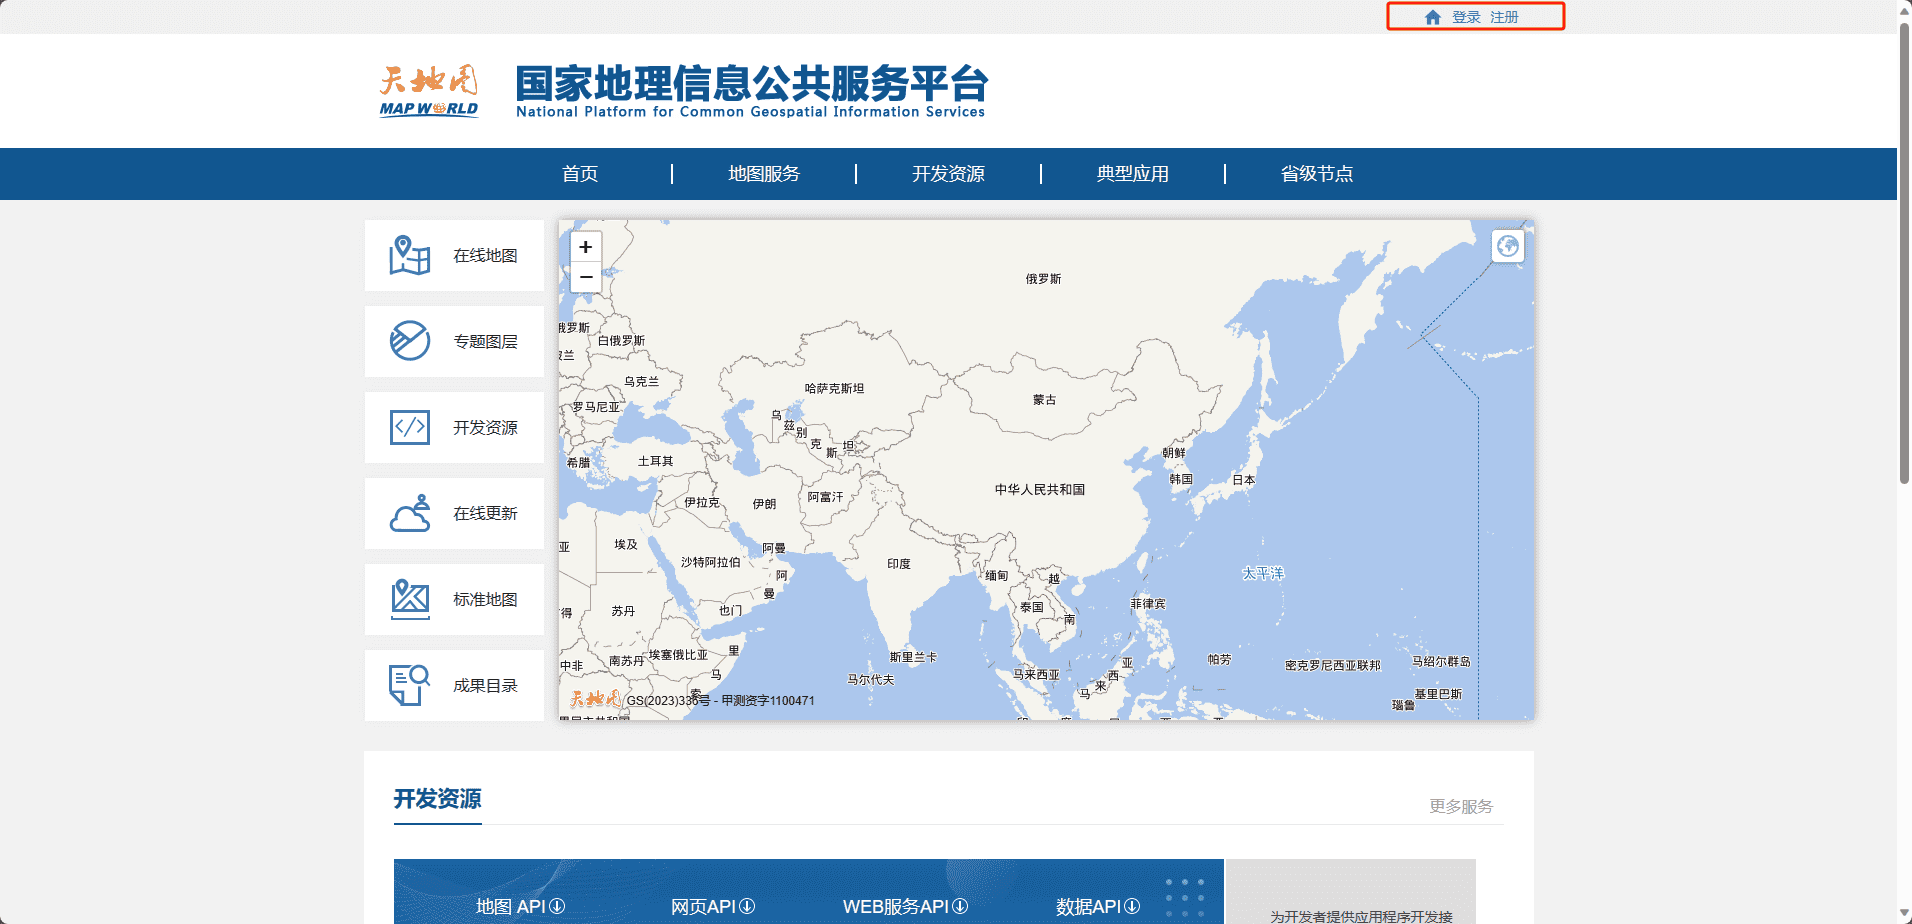
Task: Click the code bracket icon for 开发资源
Action: (x=410, y=427)
